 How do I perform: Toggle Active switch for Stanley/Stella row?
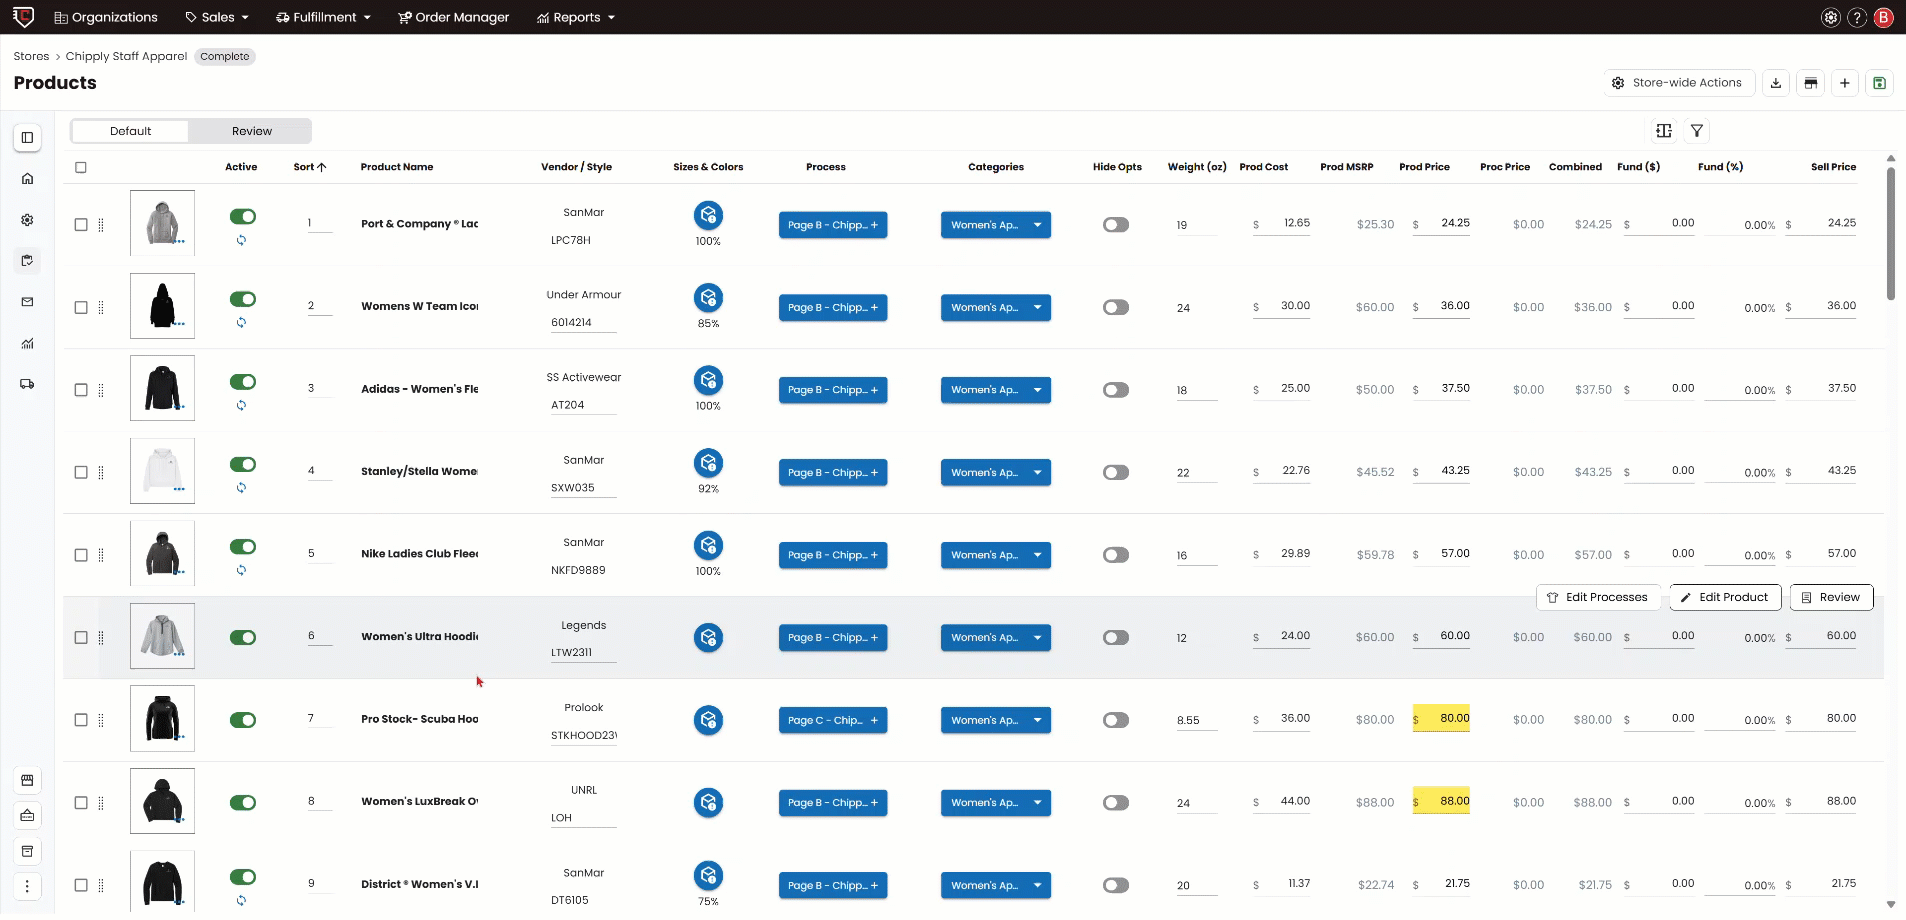pyautogui.click(x=243, y=464)
